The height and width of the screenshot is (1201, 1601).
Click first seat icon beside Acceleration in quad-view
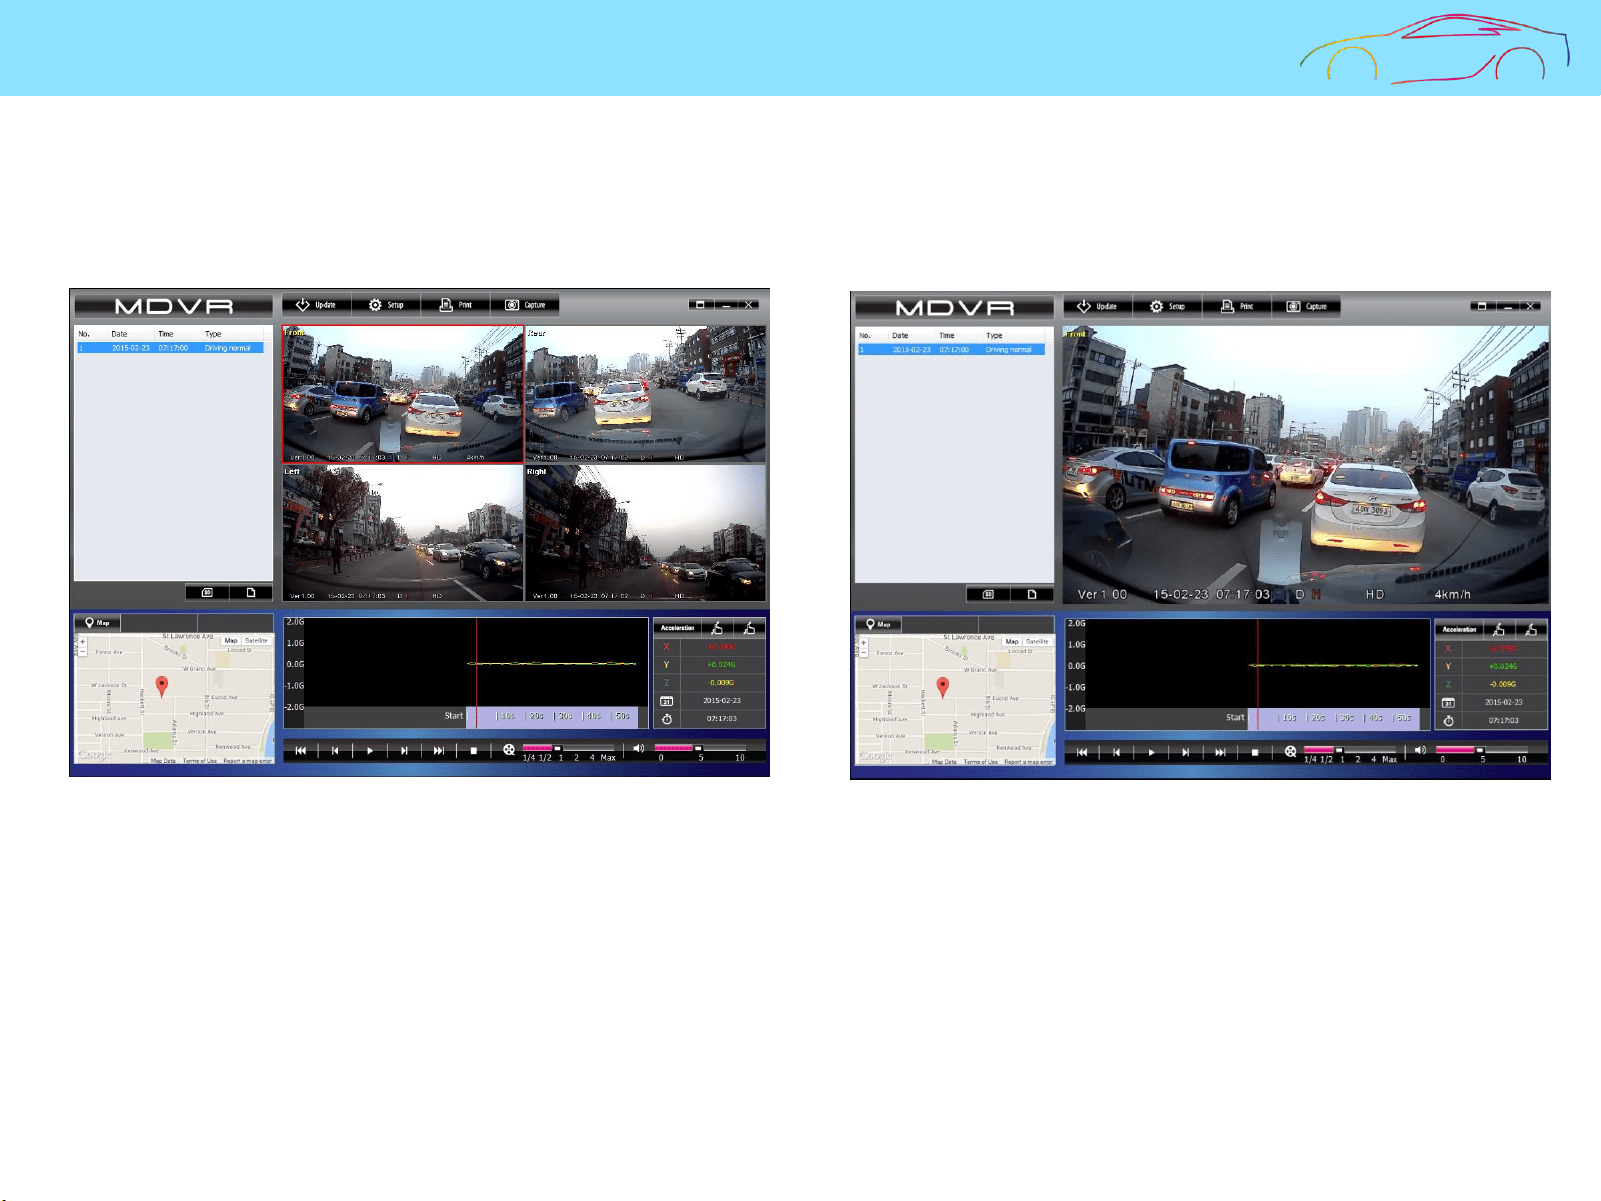pos(717,628)
